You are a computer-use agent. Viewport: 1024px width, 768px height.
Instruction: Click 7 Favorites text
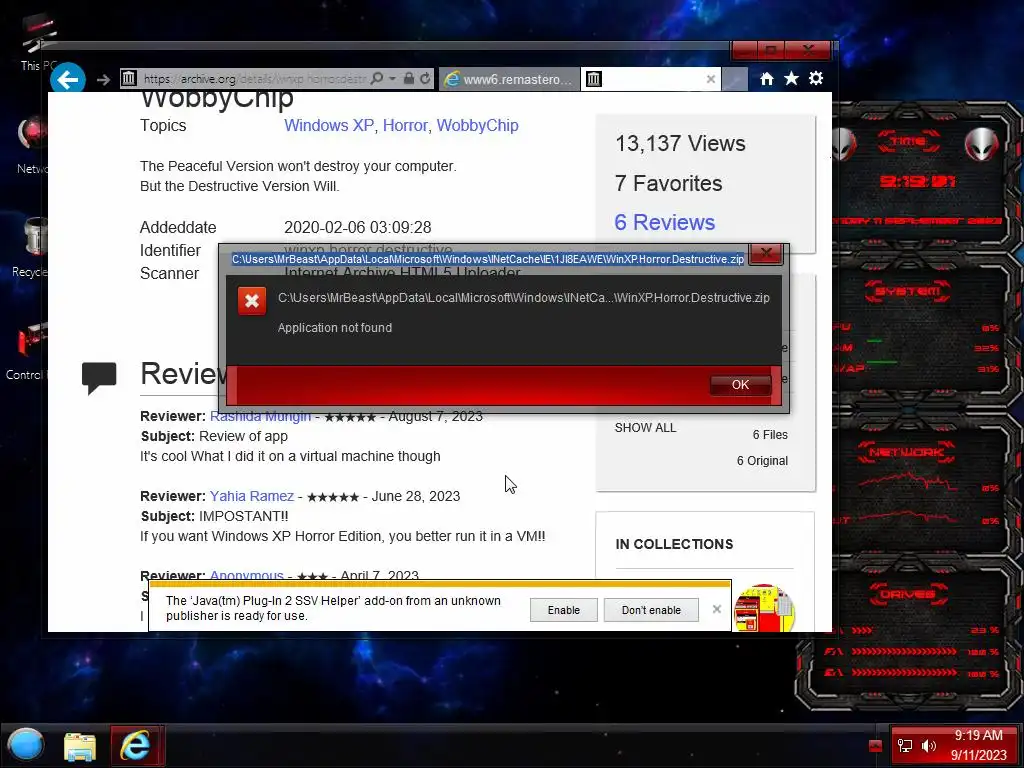tap(668, 184)
